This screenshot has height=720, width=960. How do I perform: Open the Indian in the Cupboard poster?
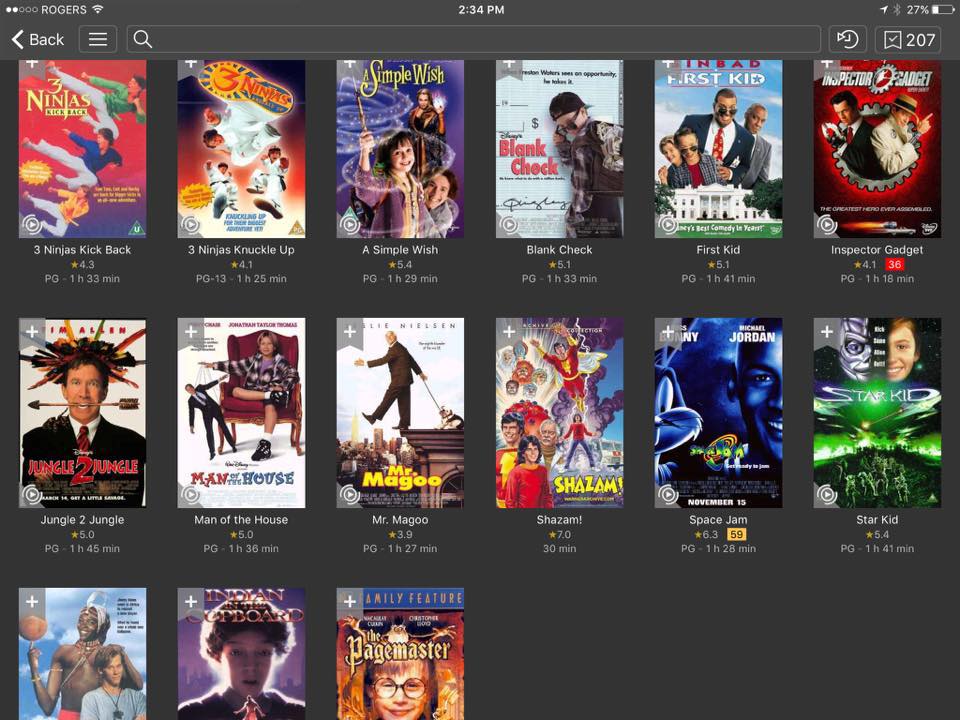pos(241,654)
